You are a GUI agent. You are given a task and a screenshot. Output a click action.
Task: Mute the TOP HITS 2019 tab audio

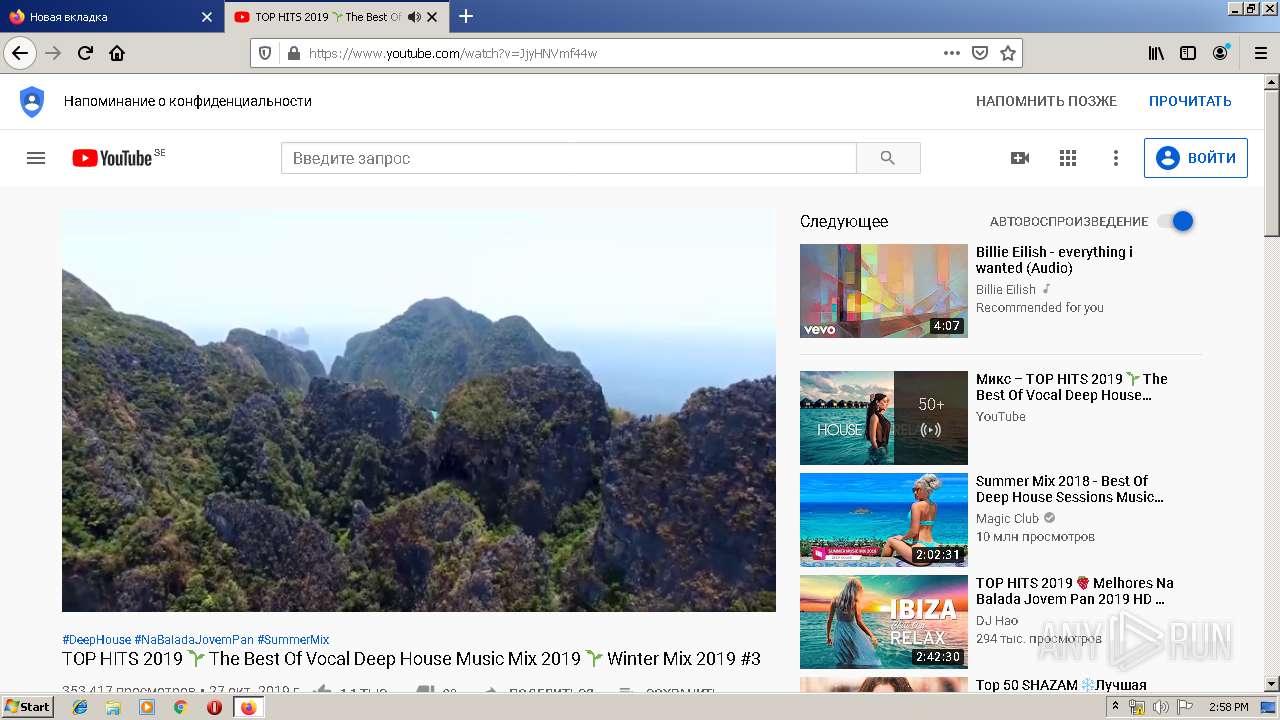click(x=414, y=17)
